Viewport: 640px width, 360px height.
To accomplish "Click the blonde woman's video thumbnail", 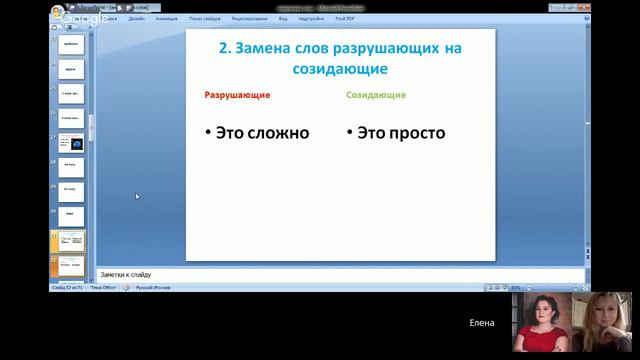I will 602,322.
